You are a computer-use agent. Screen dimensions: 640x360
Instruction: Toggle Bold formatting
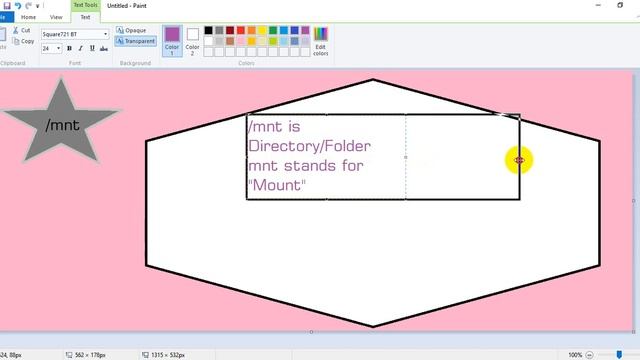69,49
